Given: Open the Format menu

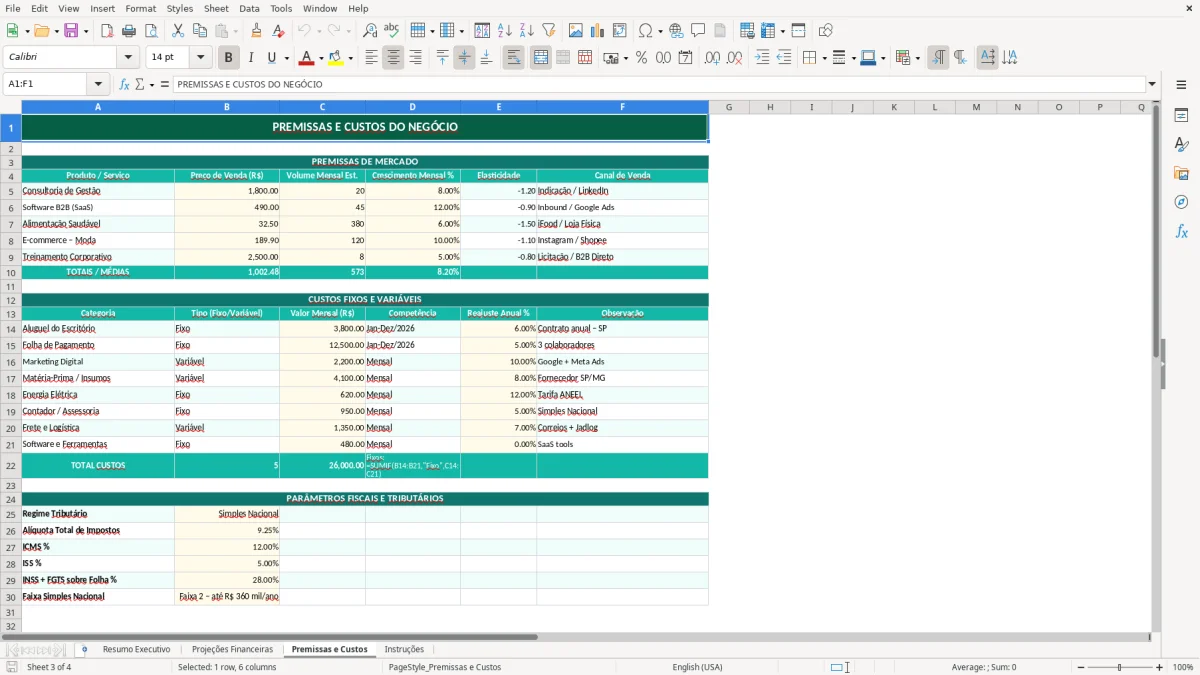Looking at the screenshot, I should (140, 8).
